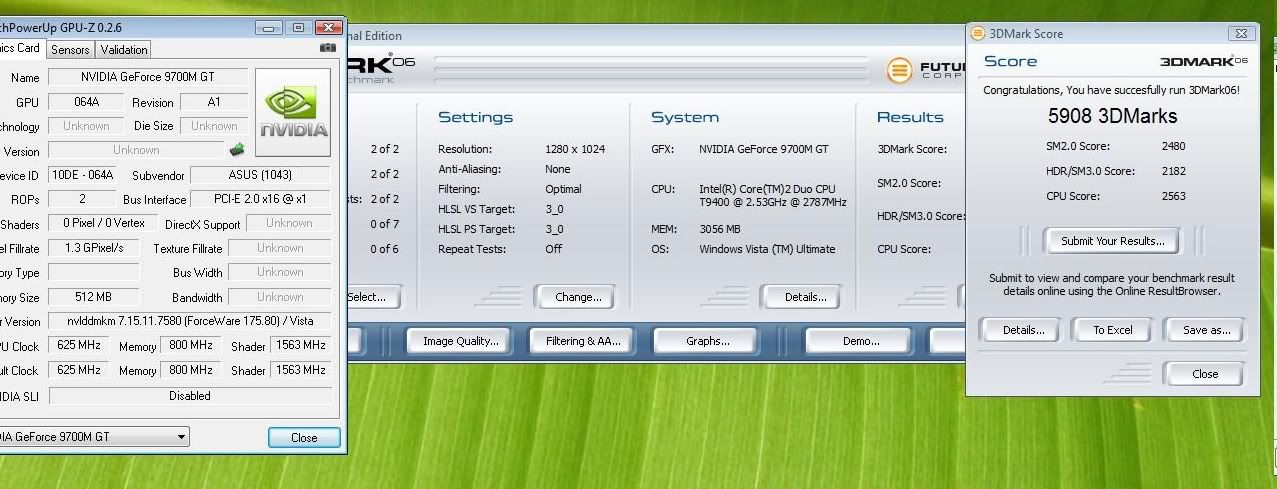Click the Congratulations message in score dialog
Viewport: 1277px width, 489px height.
pyautogui.click(x=1112, y=90)
